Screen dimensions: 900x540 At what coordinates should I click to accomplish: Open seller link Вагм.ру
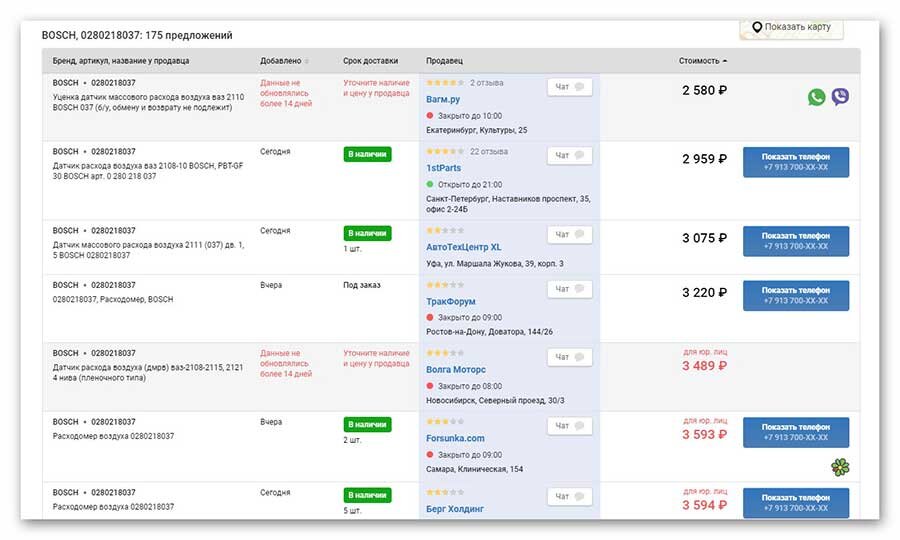click(x=443, y=99)
